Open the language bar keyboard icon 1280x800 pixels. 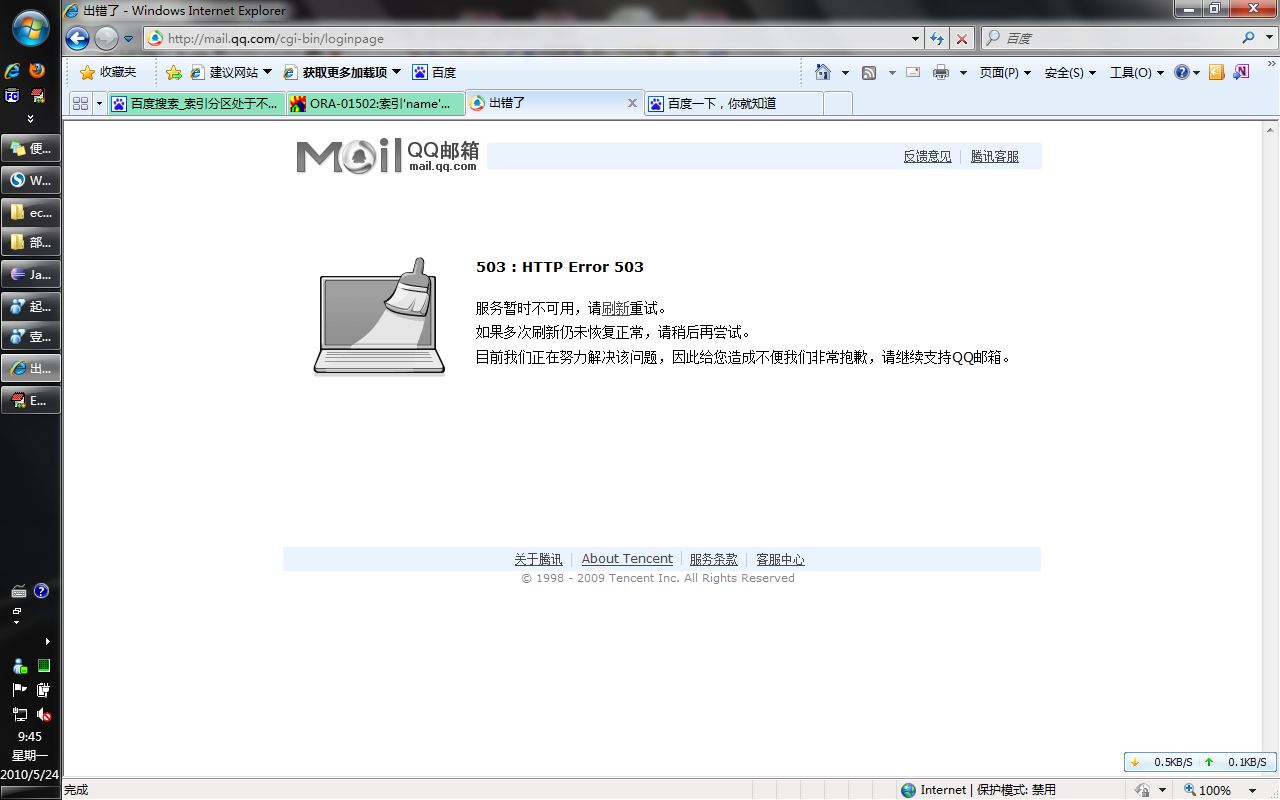coord(19,591)
